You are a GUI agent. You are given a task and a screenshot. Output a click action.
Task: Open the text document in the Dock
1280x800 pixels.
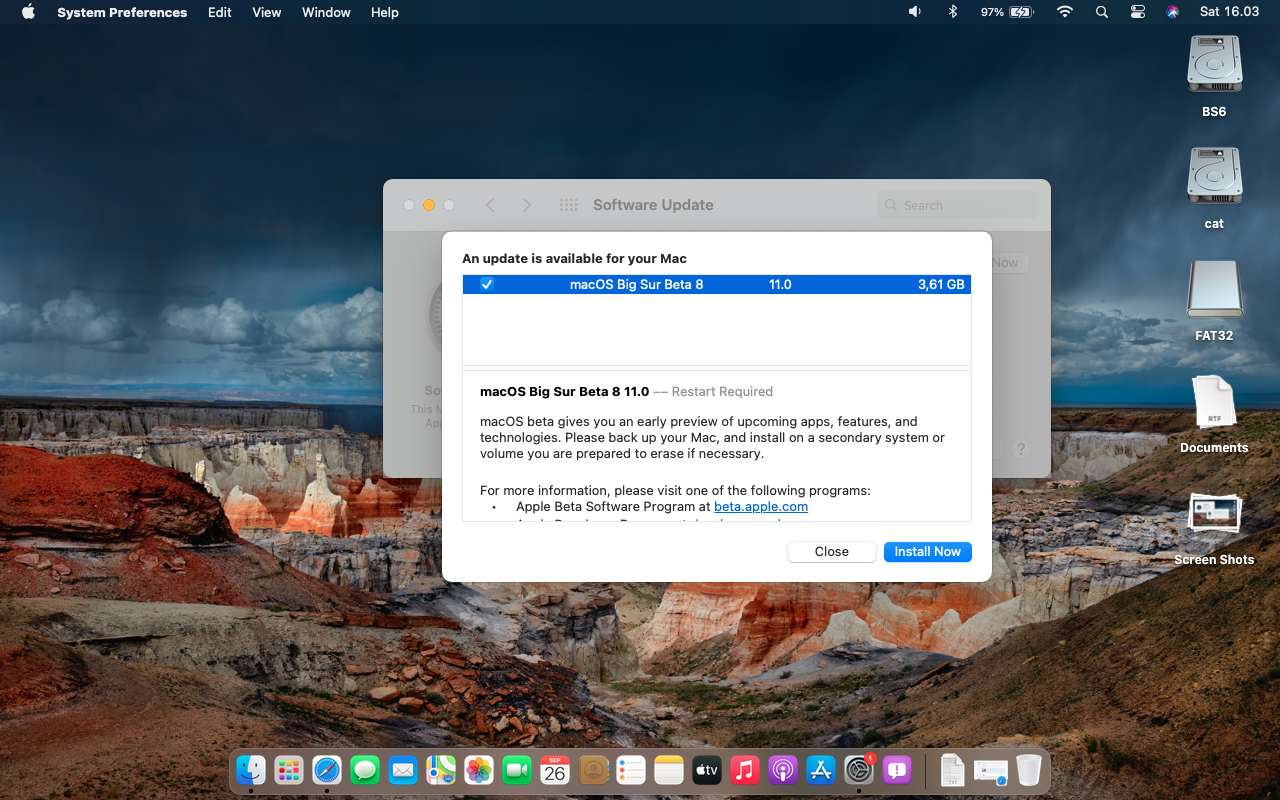point(953,770)
